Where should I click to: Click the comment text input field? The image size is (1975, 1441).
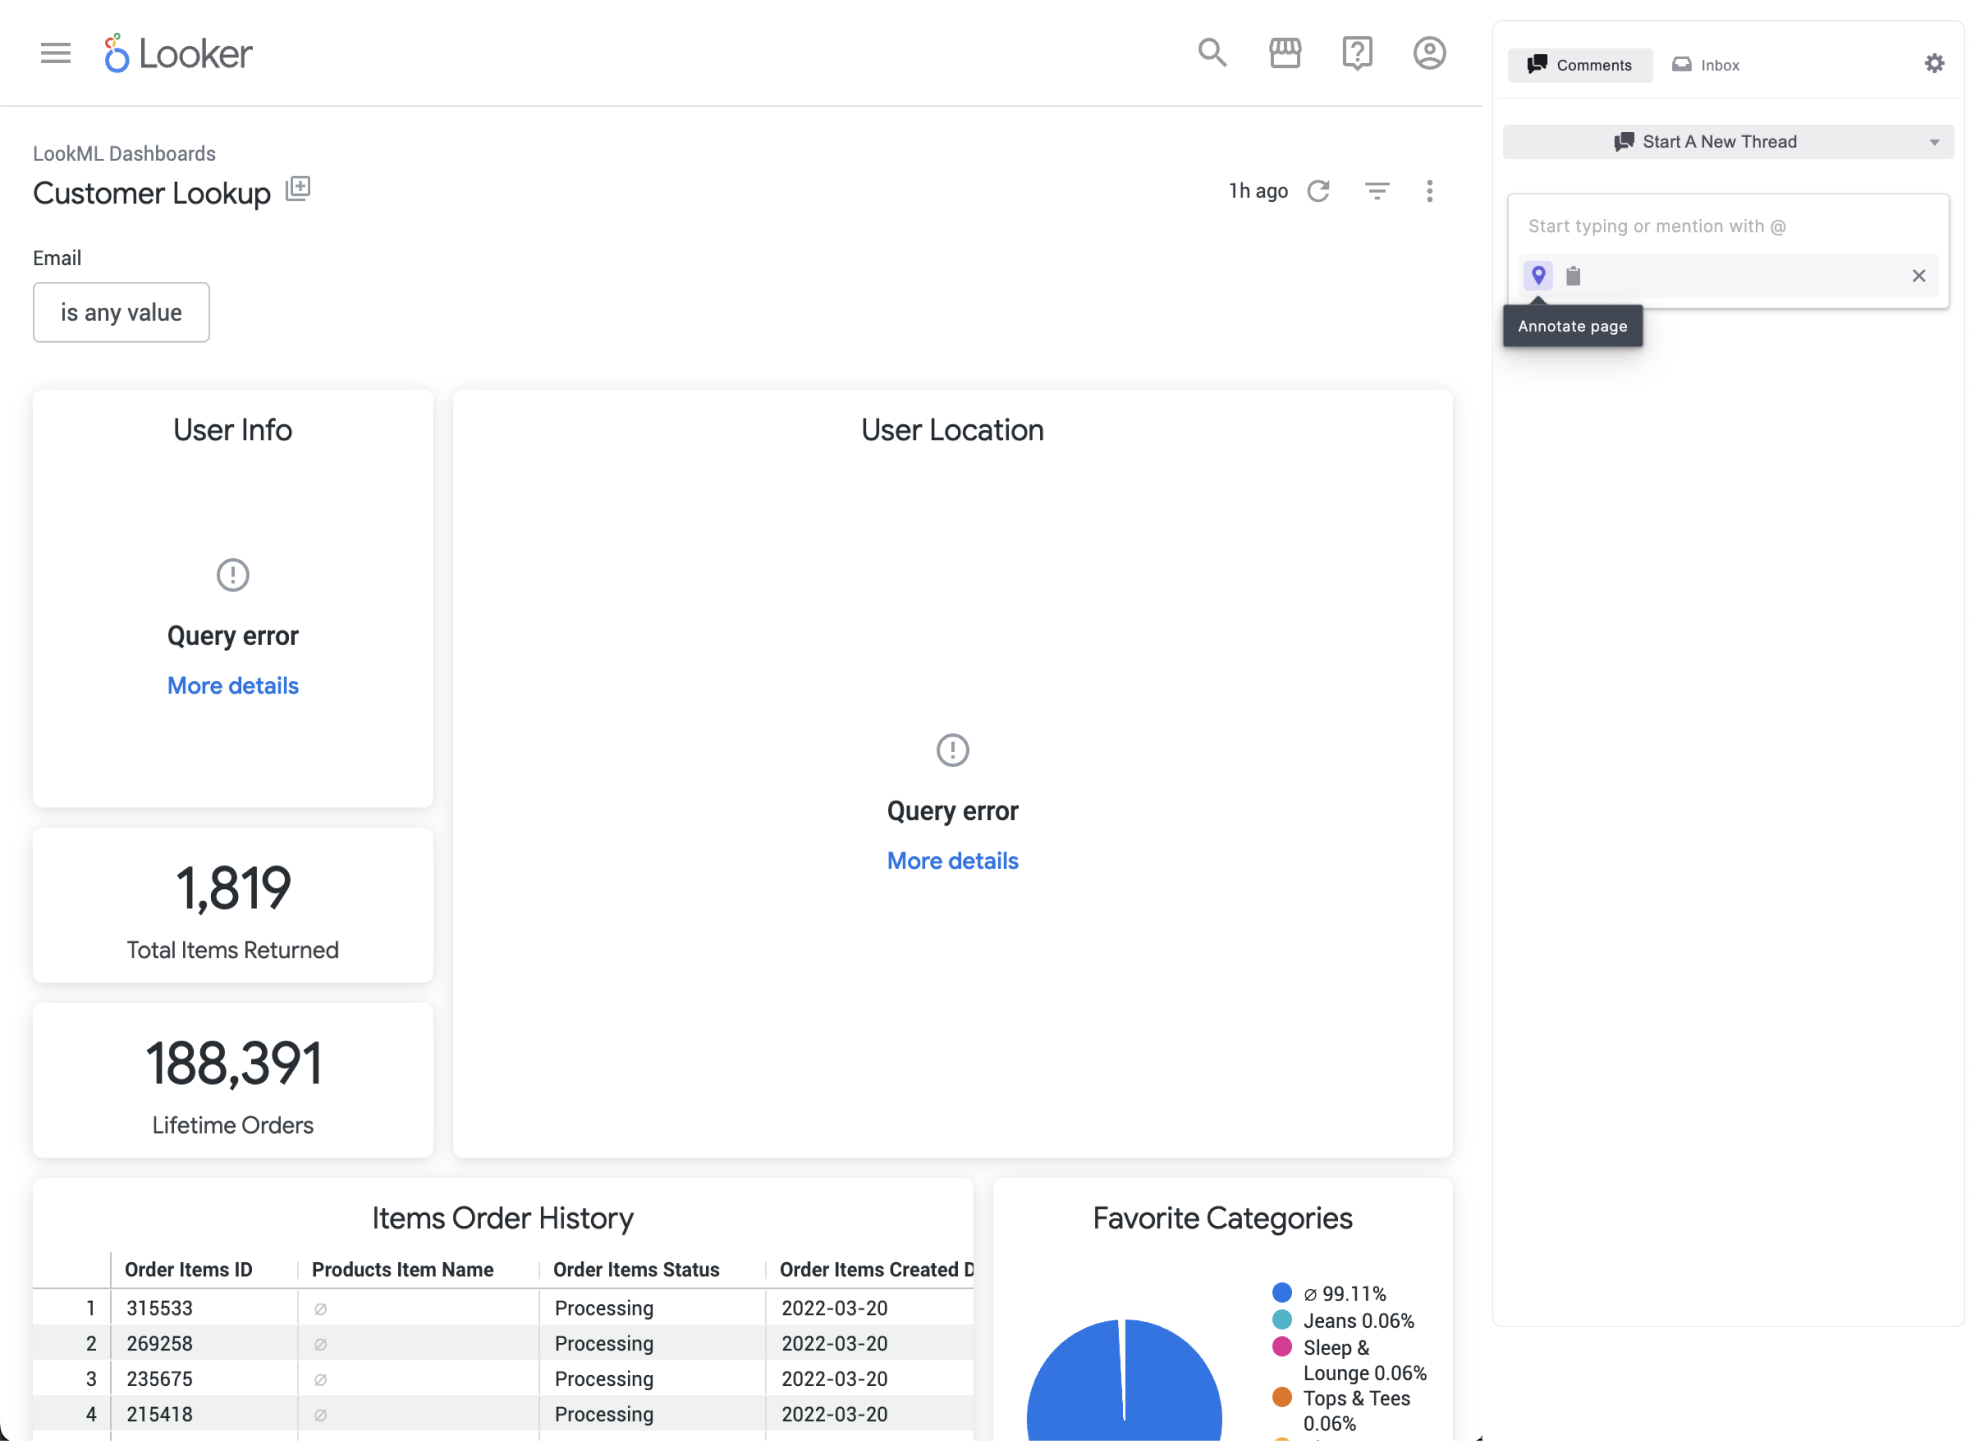(x=1730, y=225)
